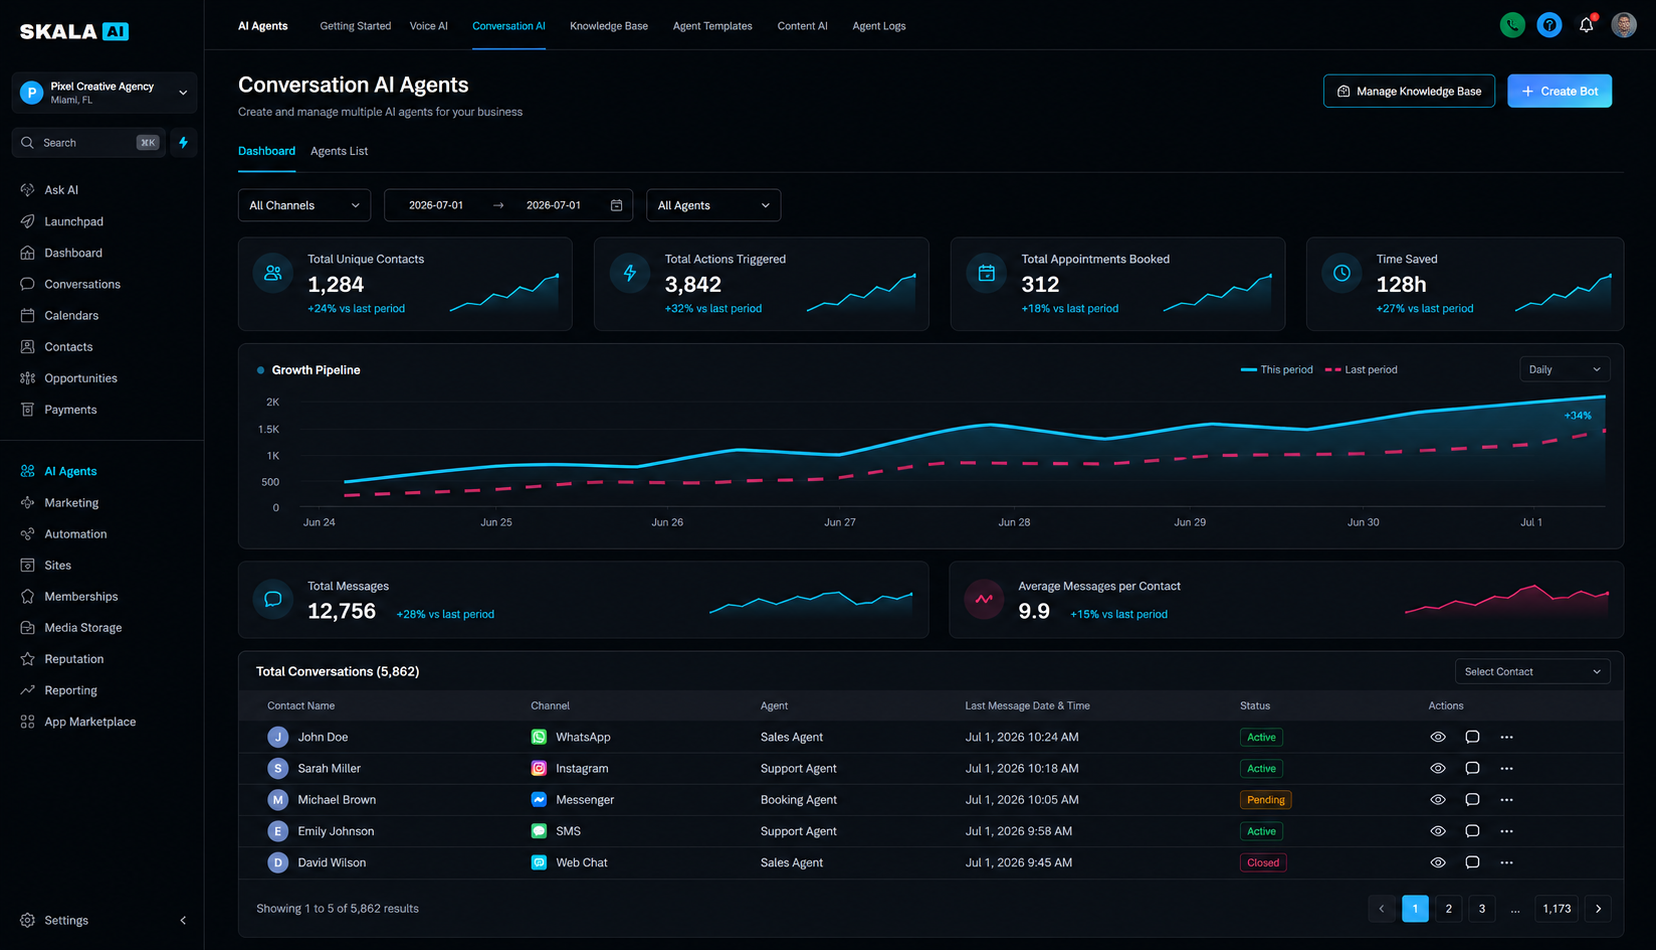Switch to the Agent Logs tab
This screenshot has width=1656, height=950.
(879, 26)
